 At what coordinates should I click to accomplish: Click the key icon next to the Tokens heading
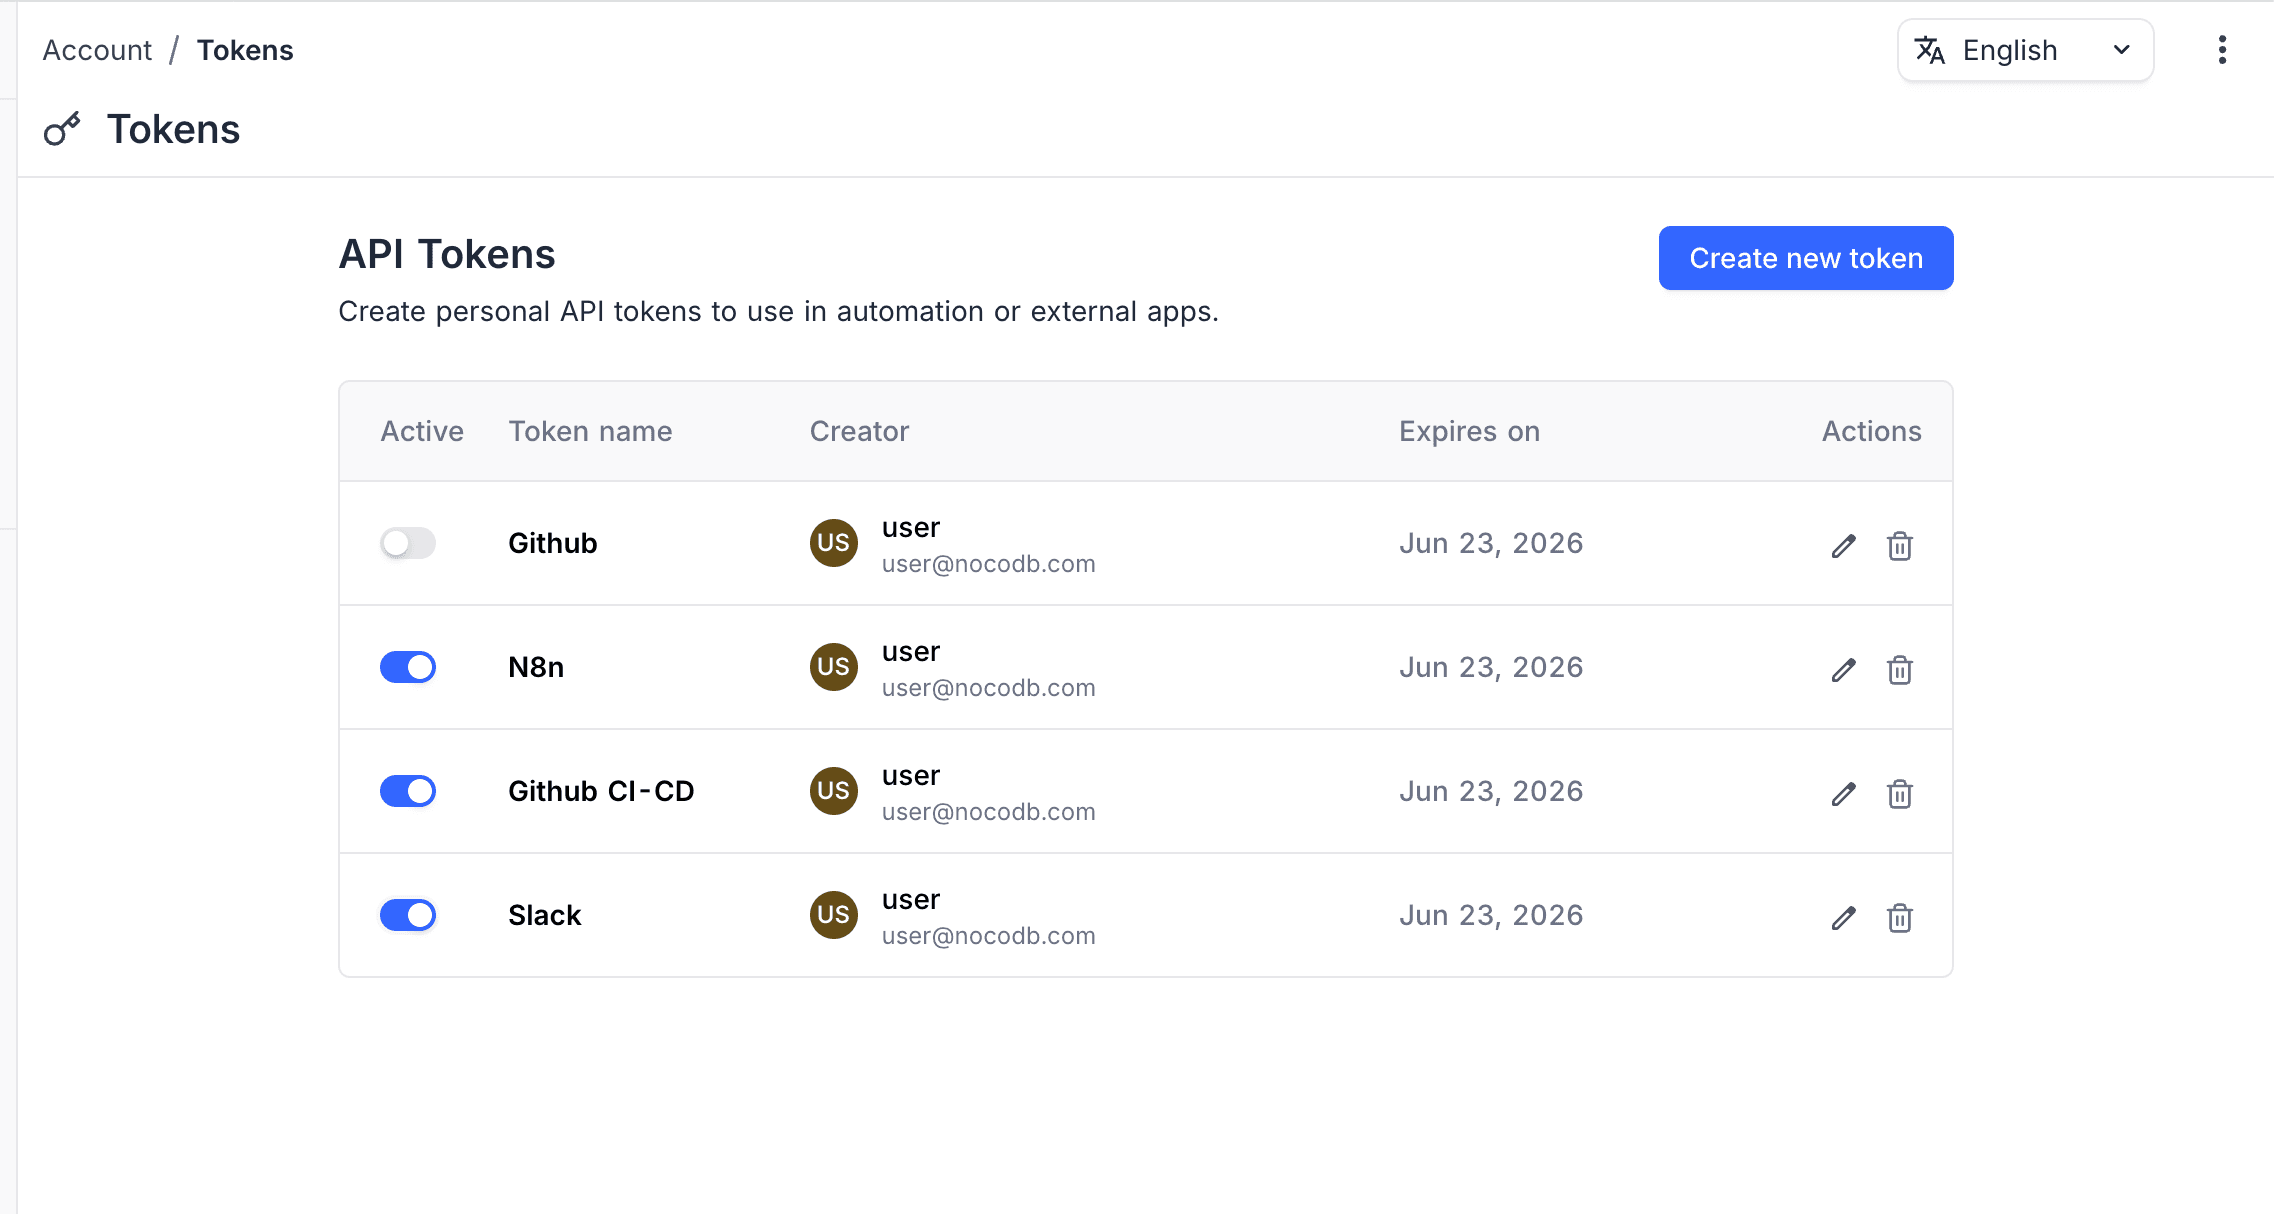pos(62,129)
